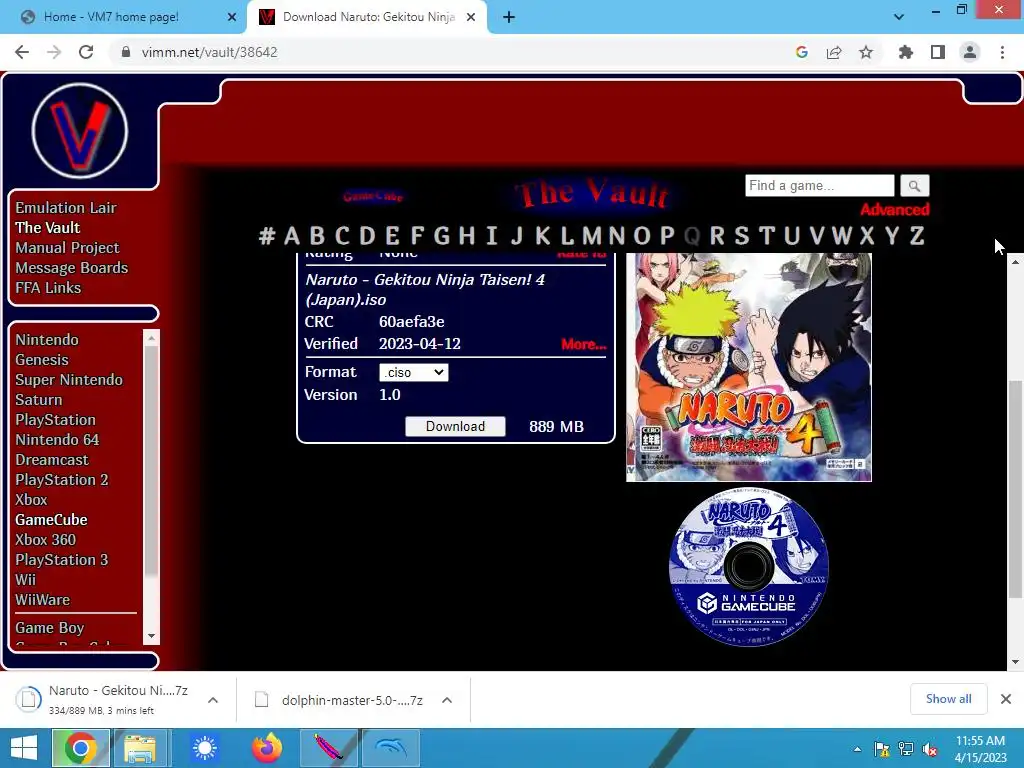Select Xbox 360 in console list
Viewport: 1024px width, 768px height.
tap(46, 540)
